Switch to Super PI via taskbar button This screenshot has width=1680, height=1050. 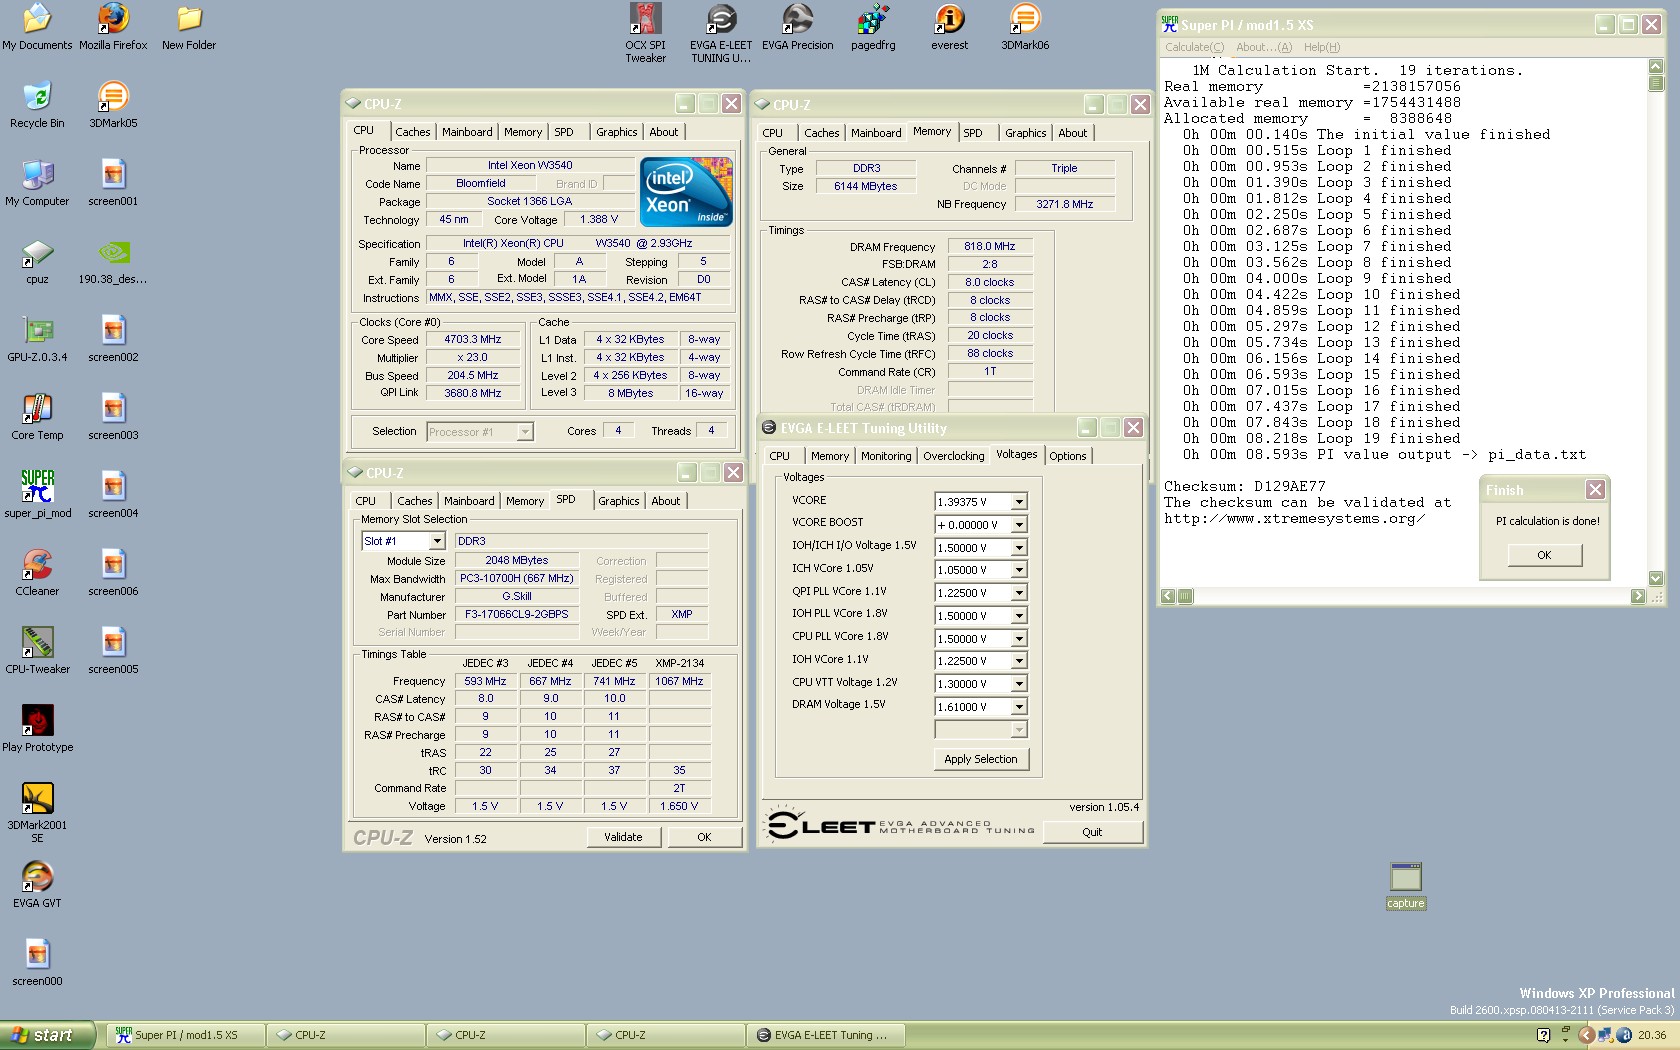(x=186, y=1035)
